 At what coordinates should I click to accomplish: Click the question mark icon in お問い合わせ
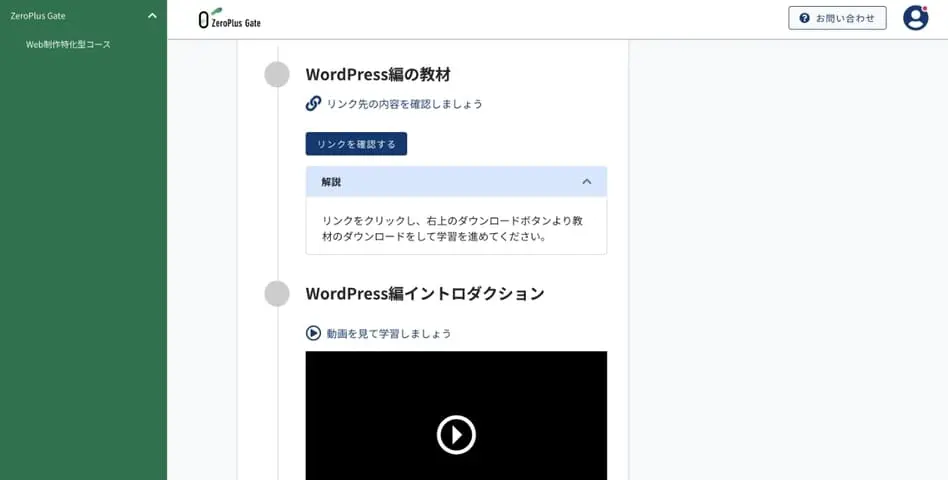[x=804, y=18]
